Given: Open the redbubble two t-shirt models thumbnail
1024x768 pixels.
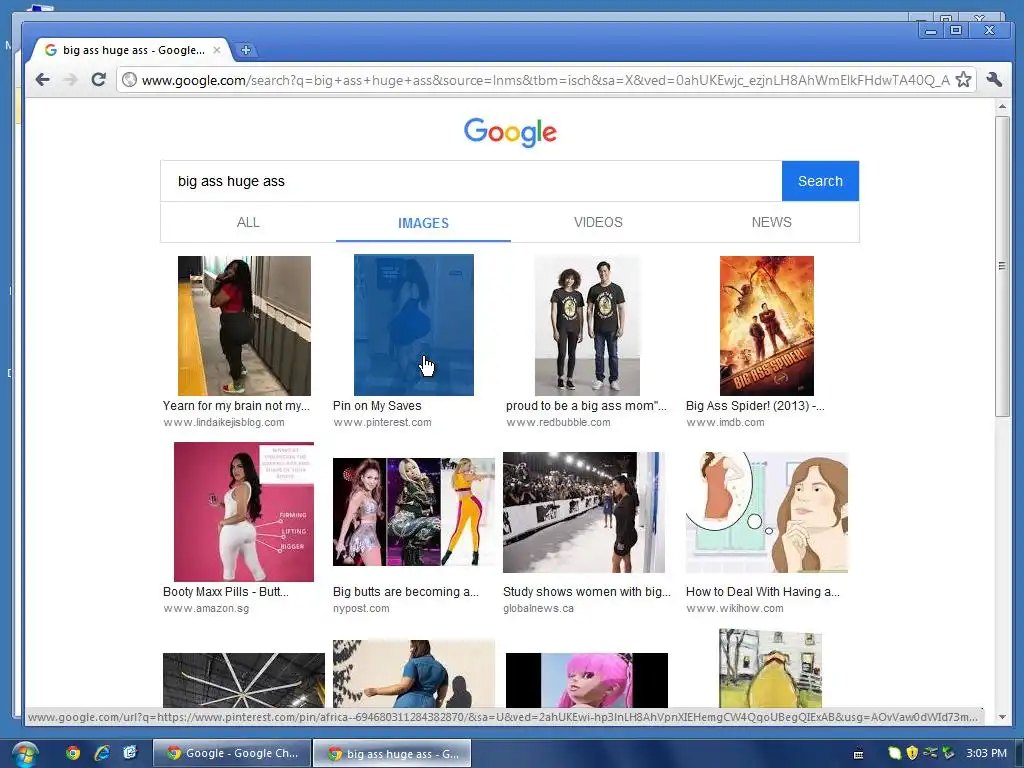Looking at the screenshot, I should [x=587, y=325].
